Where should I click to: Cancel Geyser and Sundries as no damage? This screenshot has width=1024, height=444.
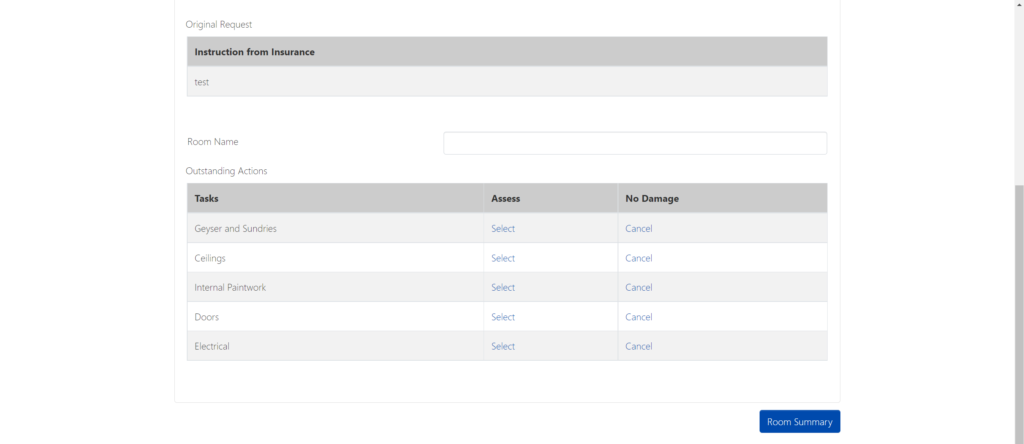639,229
